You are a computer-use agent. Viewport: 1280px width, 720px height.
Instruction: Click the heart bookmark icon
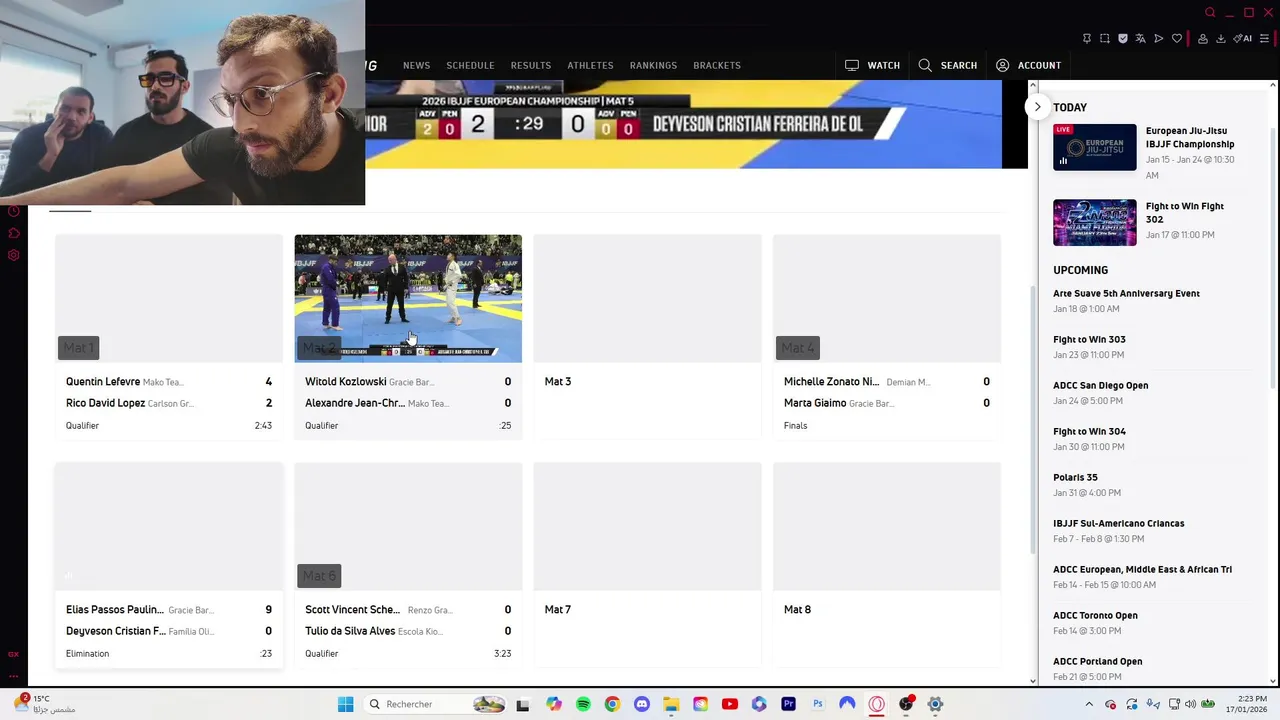click(x=1177, y=39)
